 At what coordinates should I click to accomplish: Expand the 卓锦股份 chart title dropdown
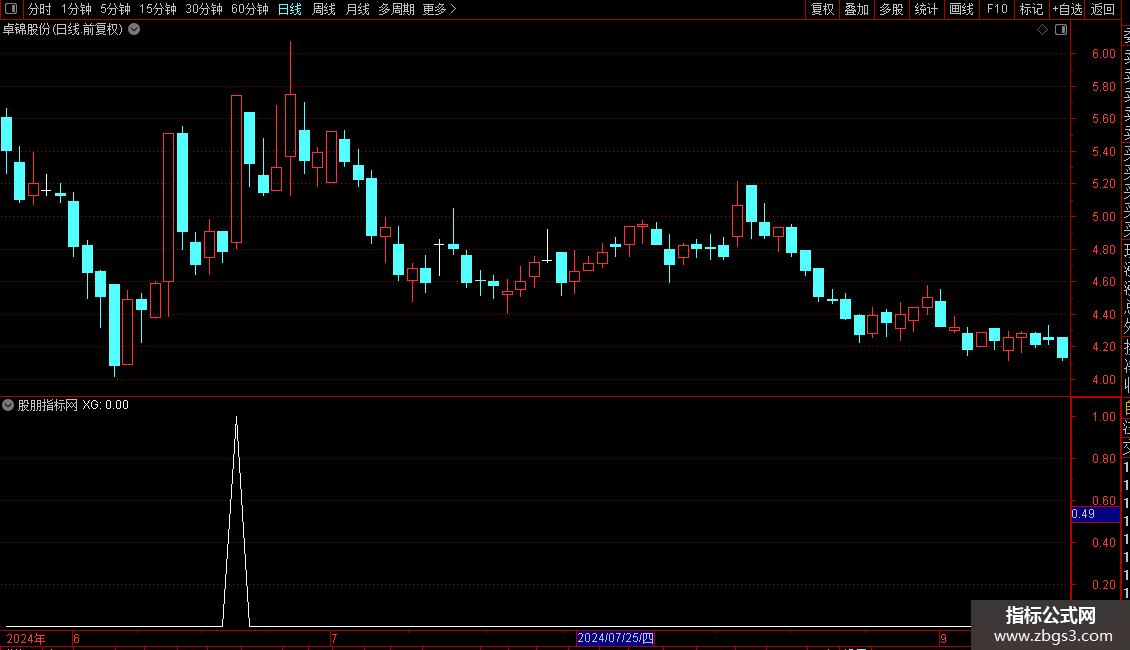click(x=134, y=30)
